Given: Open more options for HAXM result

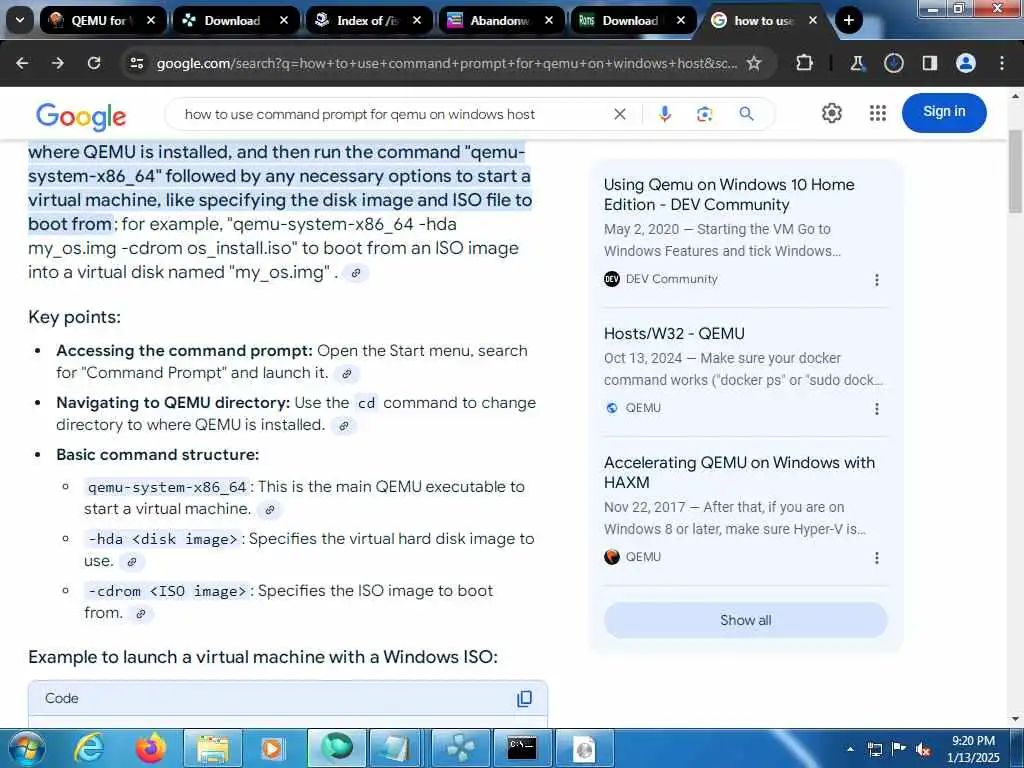Looking at the screenshot, I should pyautogui.click(x=876, y=558).
